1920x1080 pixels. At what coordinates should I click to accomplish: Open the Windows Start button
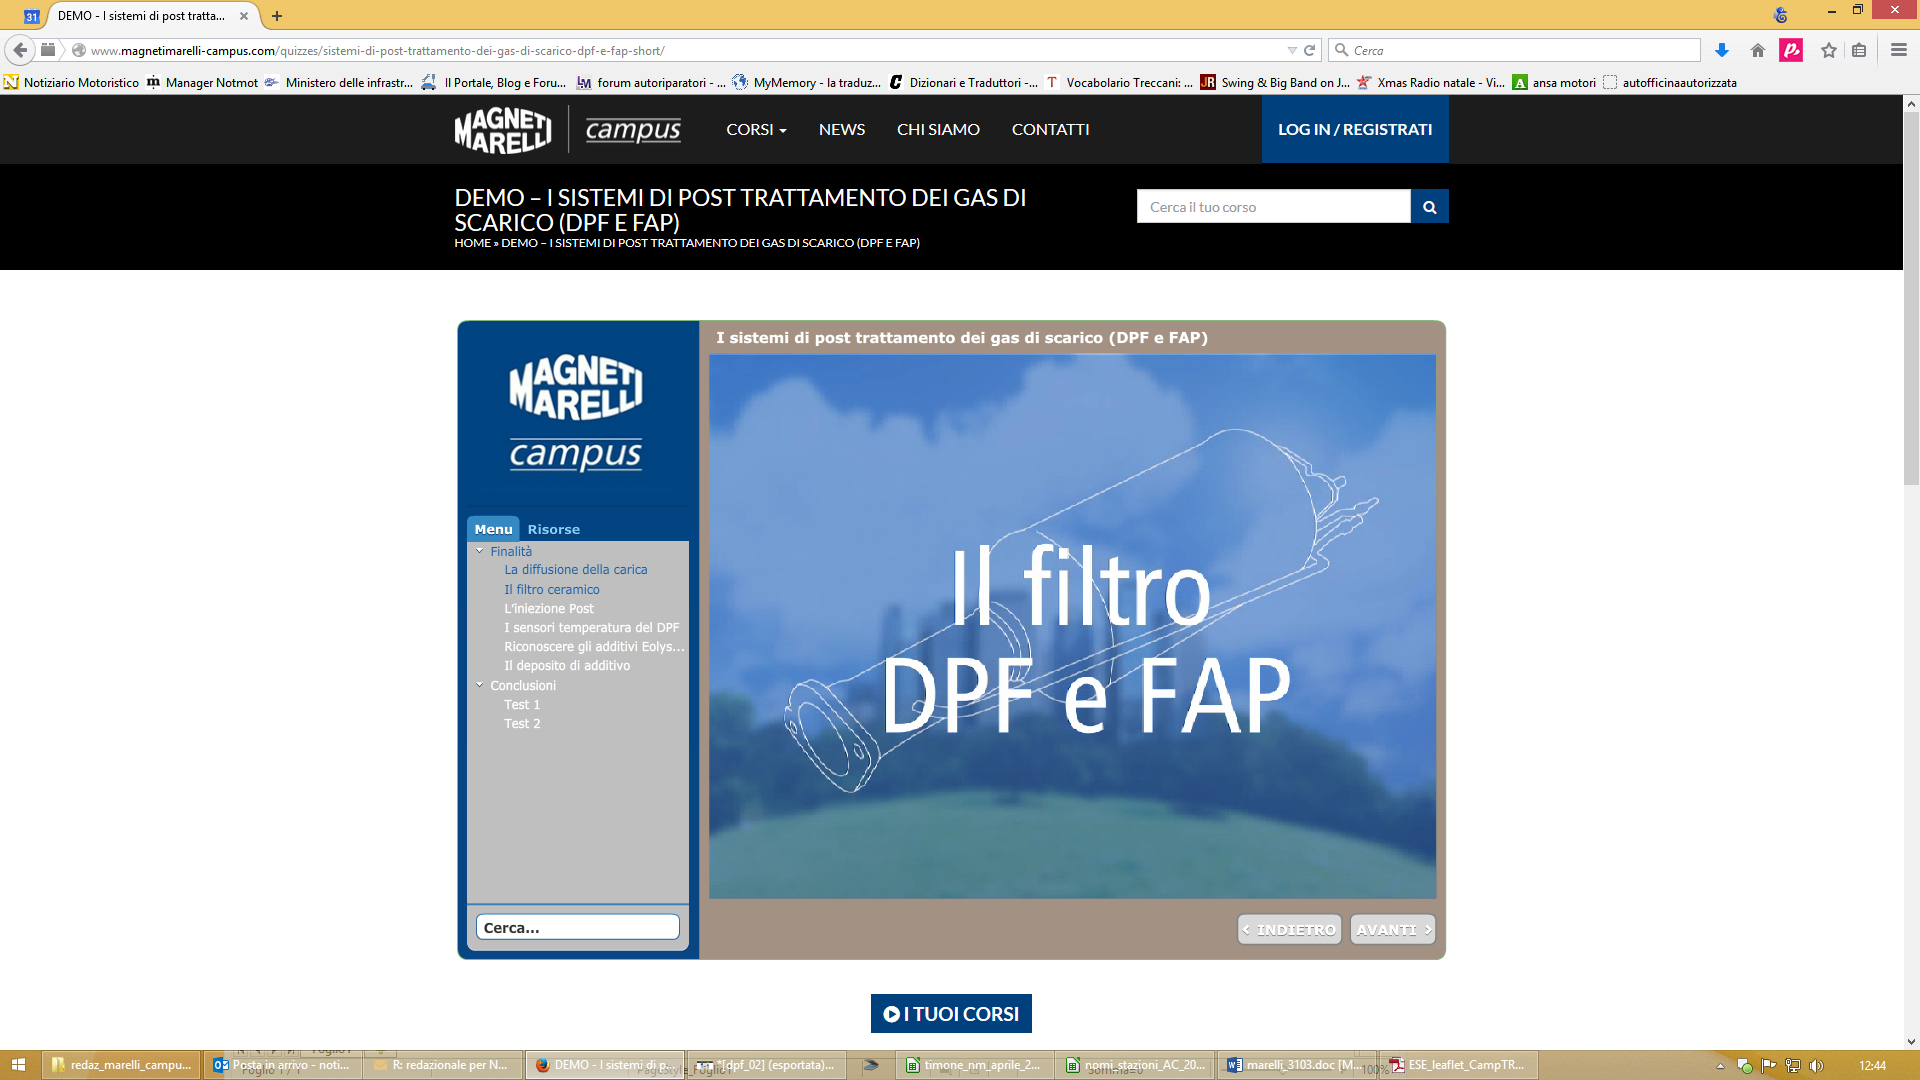tap(18, 1065)
